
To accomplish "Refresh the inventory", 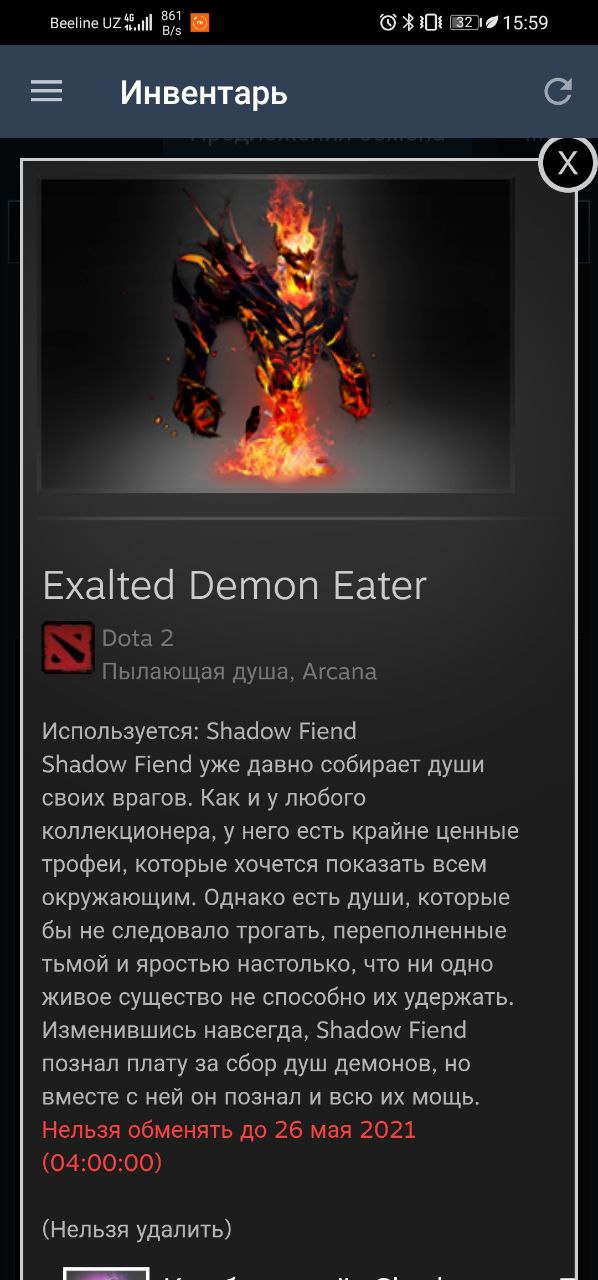I will tap(557, 92).
